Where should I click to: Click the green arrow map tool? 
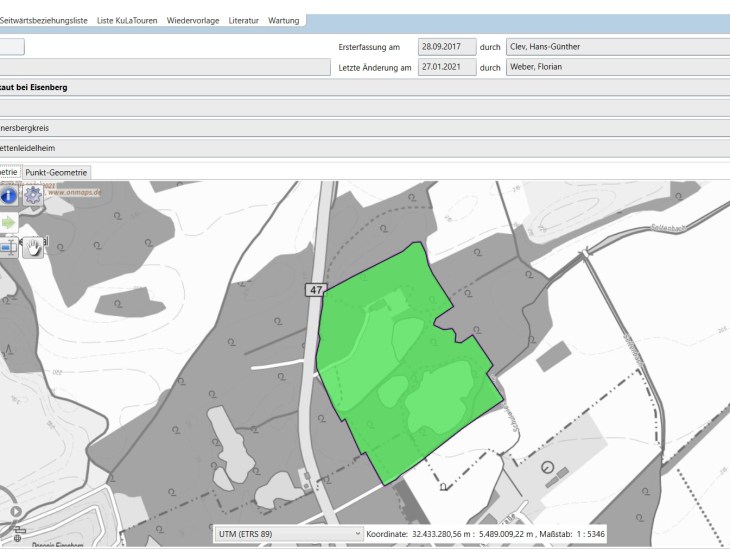click(9, 221)
